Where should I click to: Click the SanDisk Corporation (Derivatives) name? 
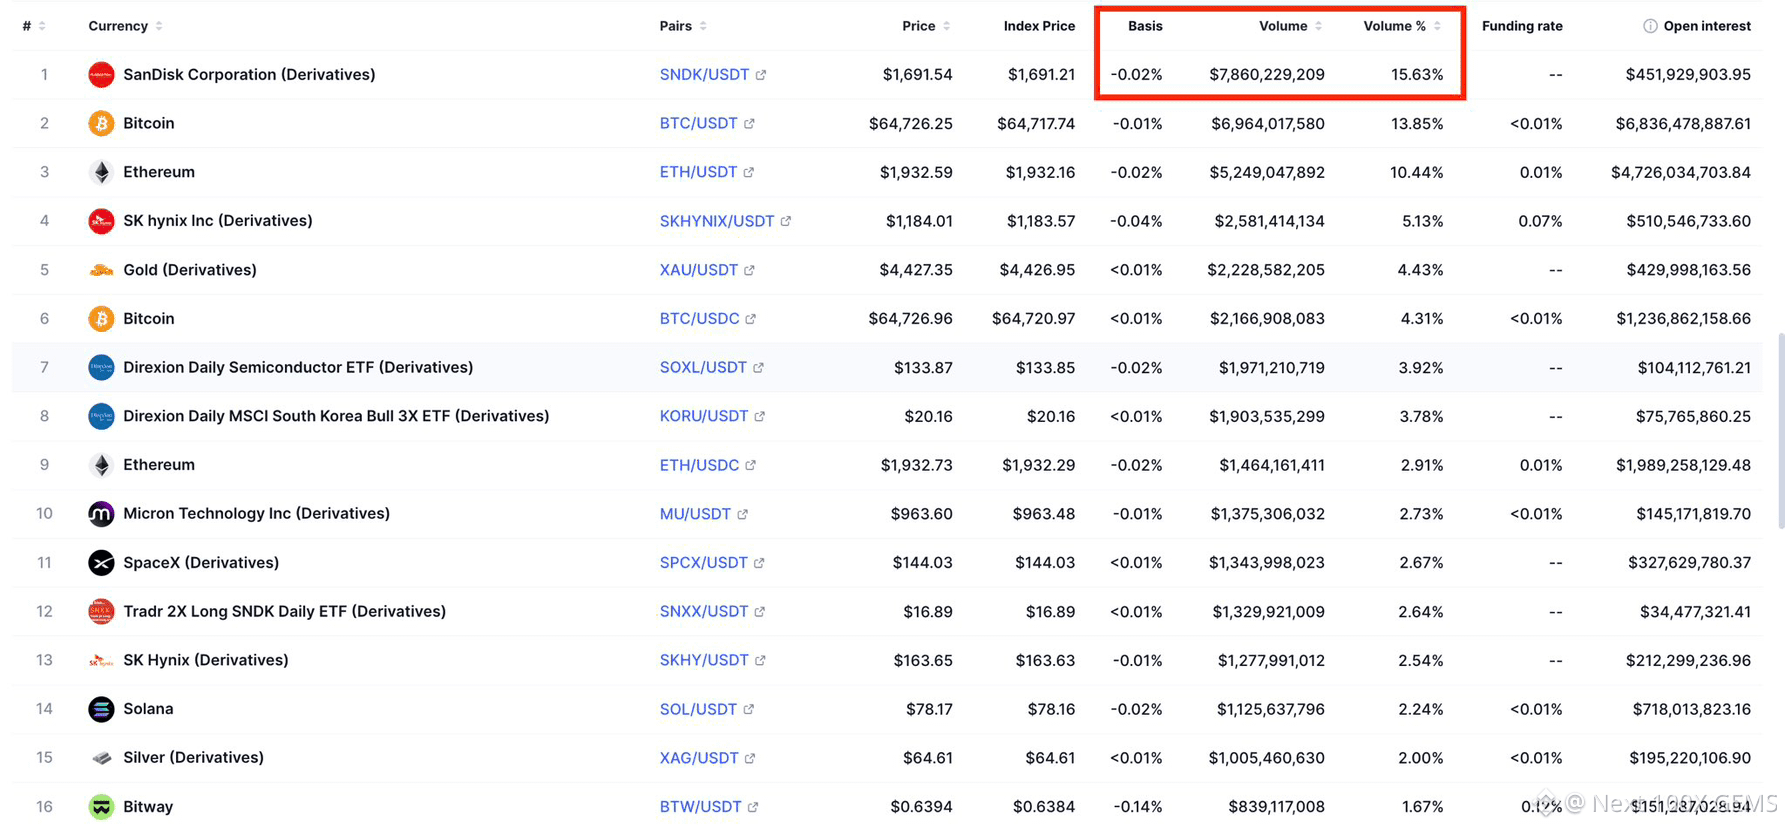249,75
